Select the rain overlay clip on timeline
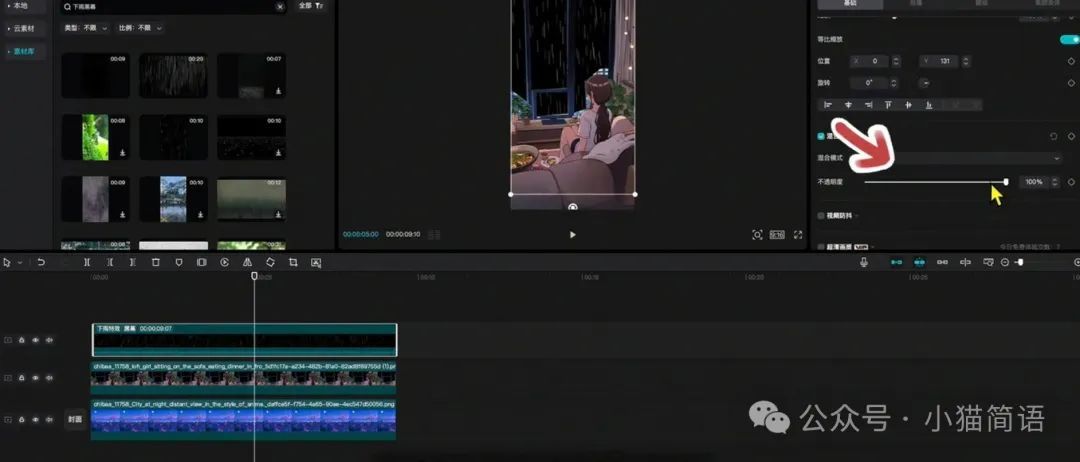The width and height of the screenshot is (1080, 462). (245, 340)
